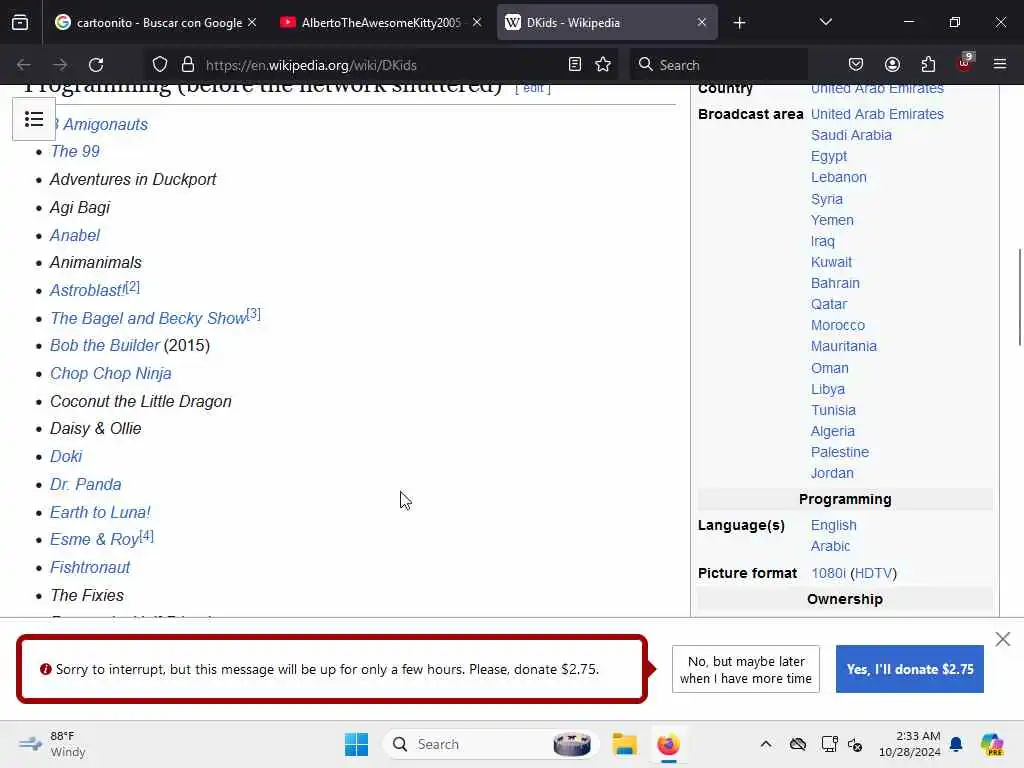Viewport: 1024px width, 768px height.
Task: Close the DKids Wikipedia tab
Action: (x=701, y=22)
